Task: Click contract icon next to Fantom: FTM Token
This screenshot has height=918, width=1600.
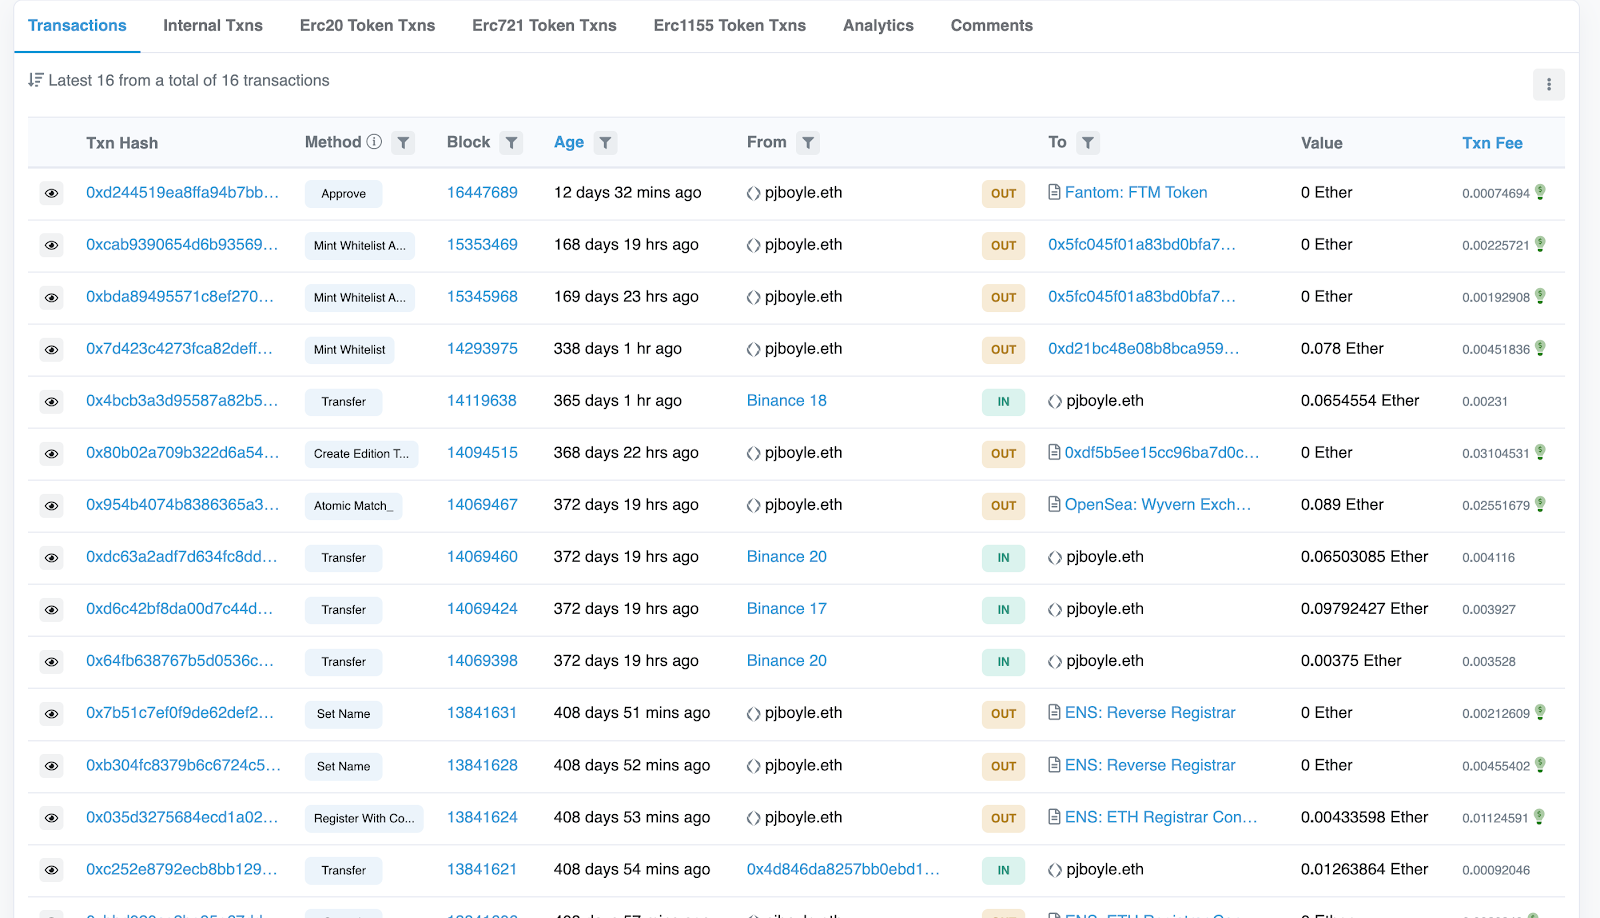Action: tap(1054, 192)
